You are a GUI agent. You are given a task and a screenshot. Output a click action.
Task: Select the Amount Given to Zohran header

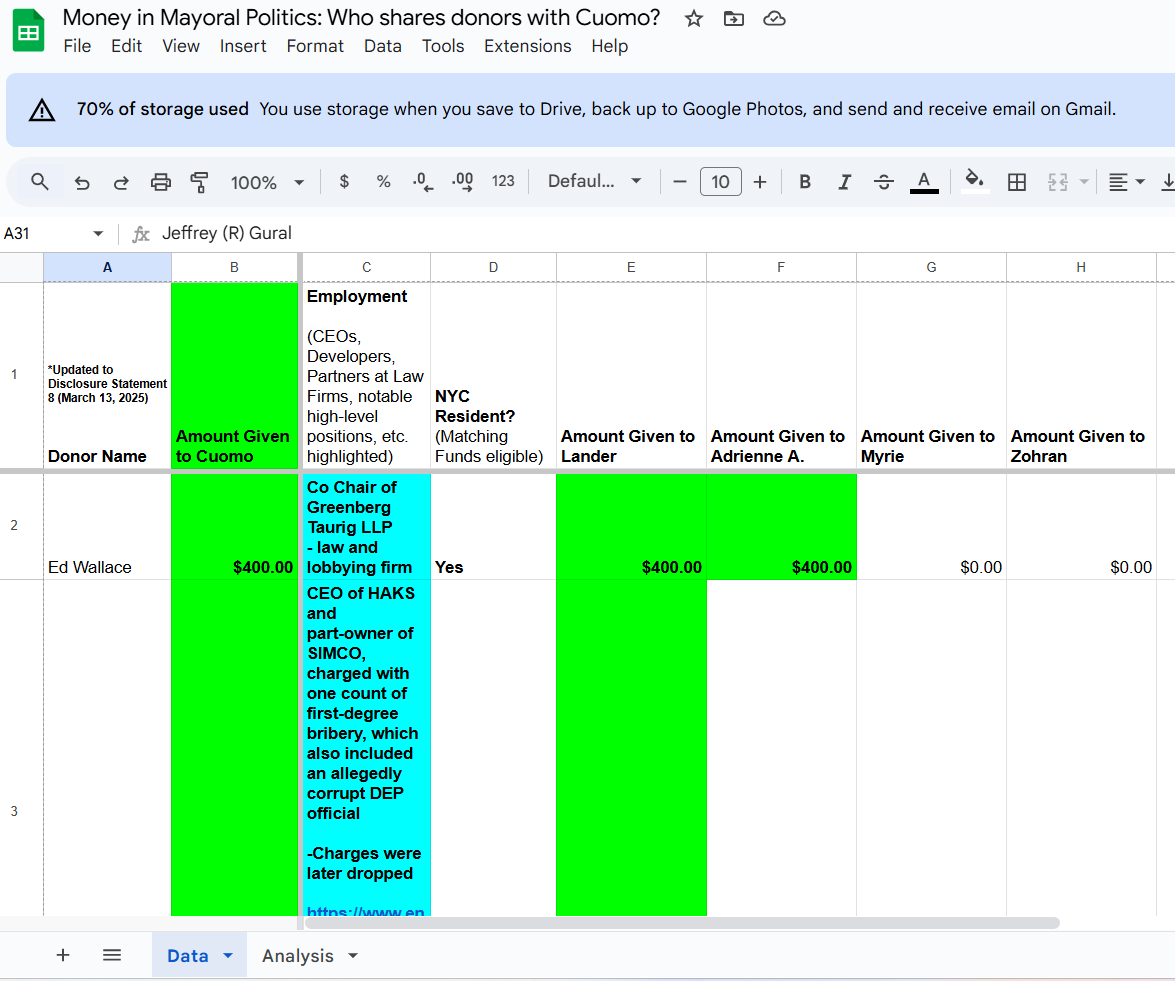1081,376
